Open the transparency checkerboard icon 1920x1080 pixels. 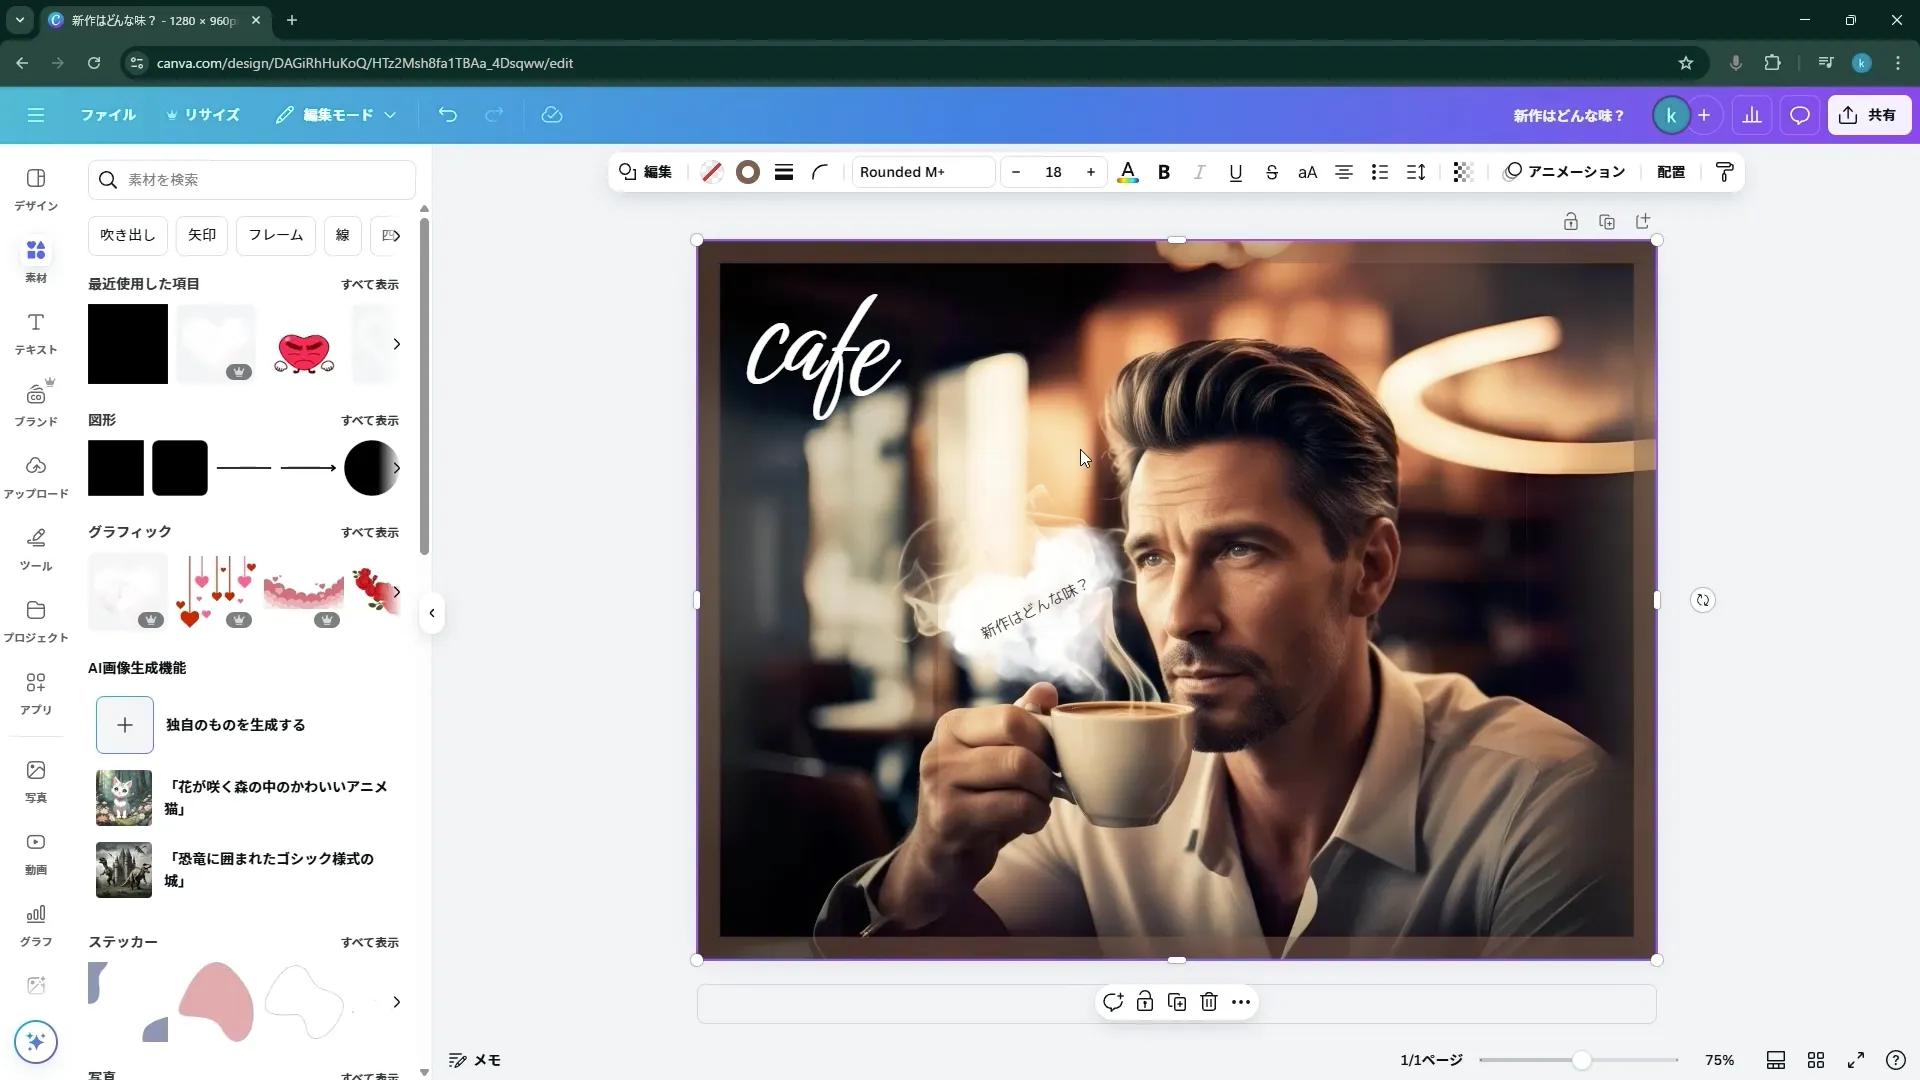(x=1462, y=172)
